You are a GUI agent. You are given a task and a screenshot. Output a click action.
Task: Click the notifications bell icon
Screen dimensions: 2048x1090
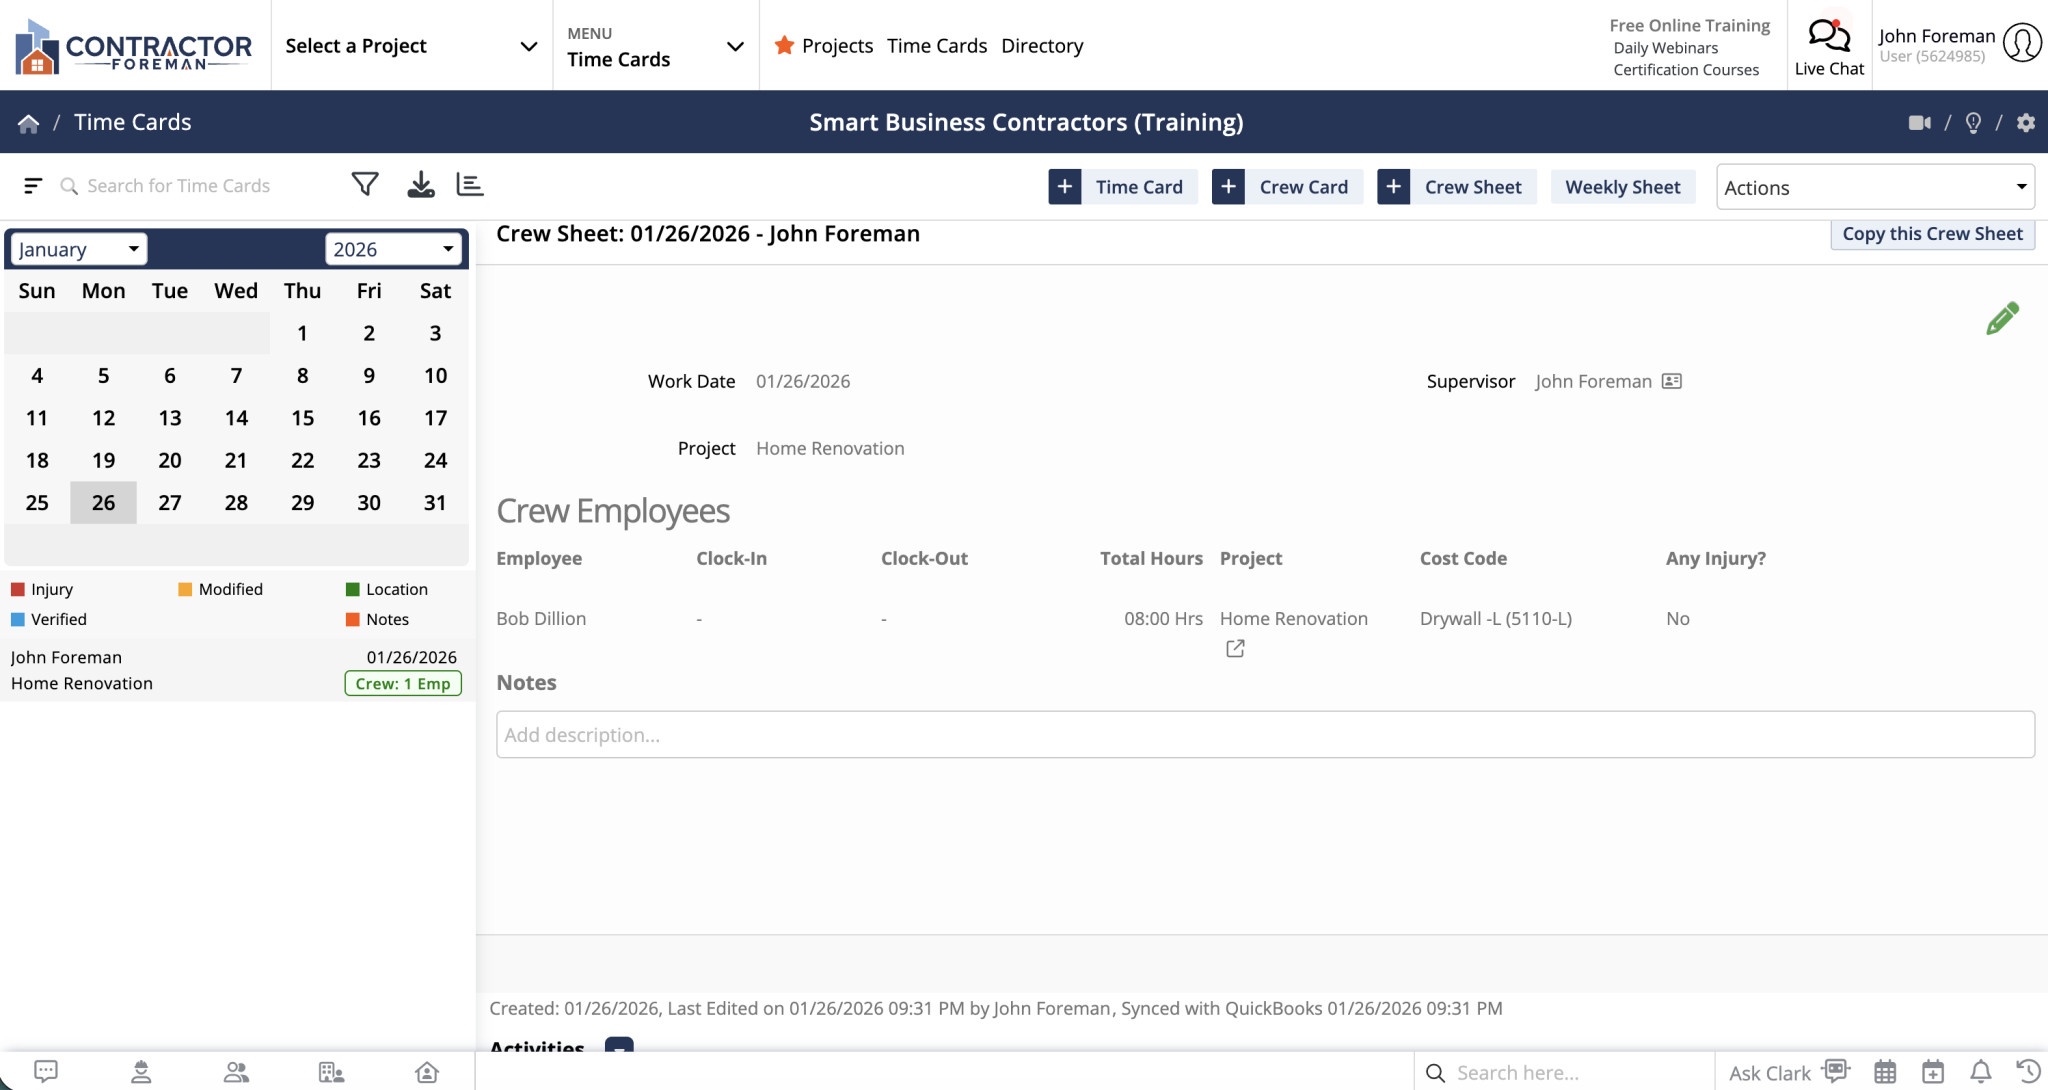1980,1072
